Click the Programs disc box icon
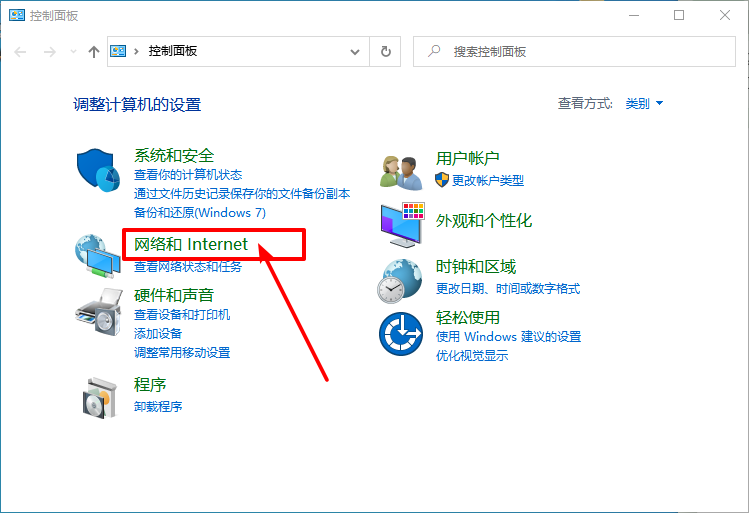 point(99,397)
